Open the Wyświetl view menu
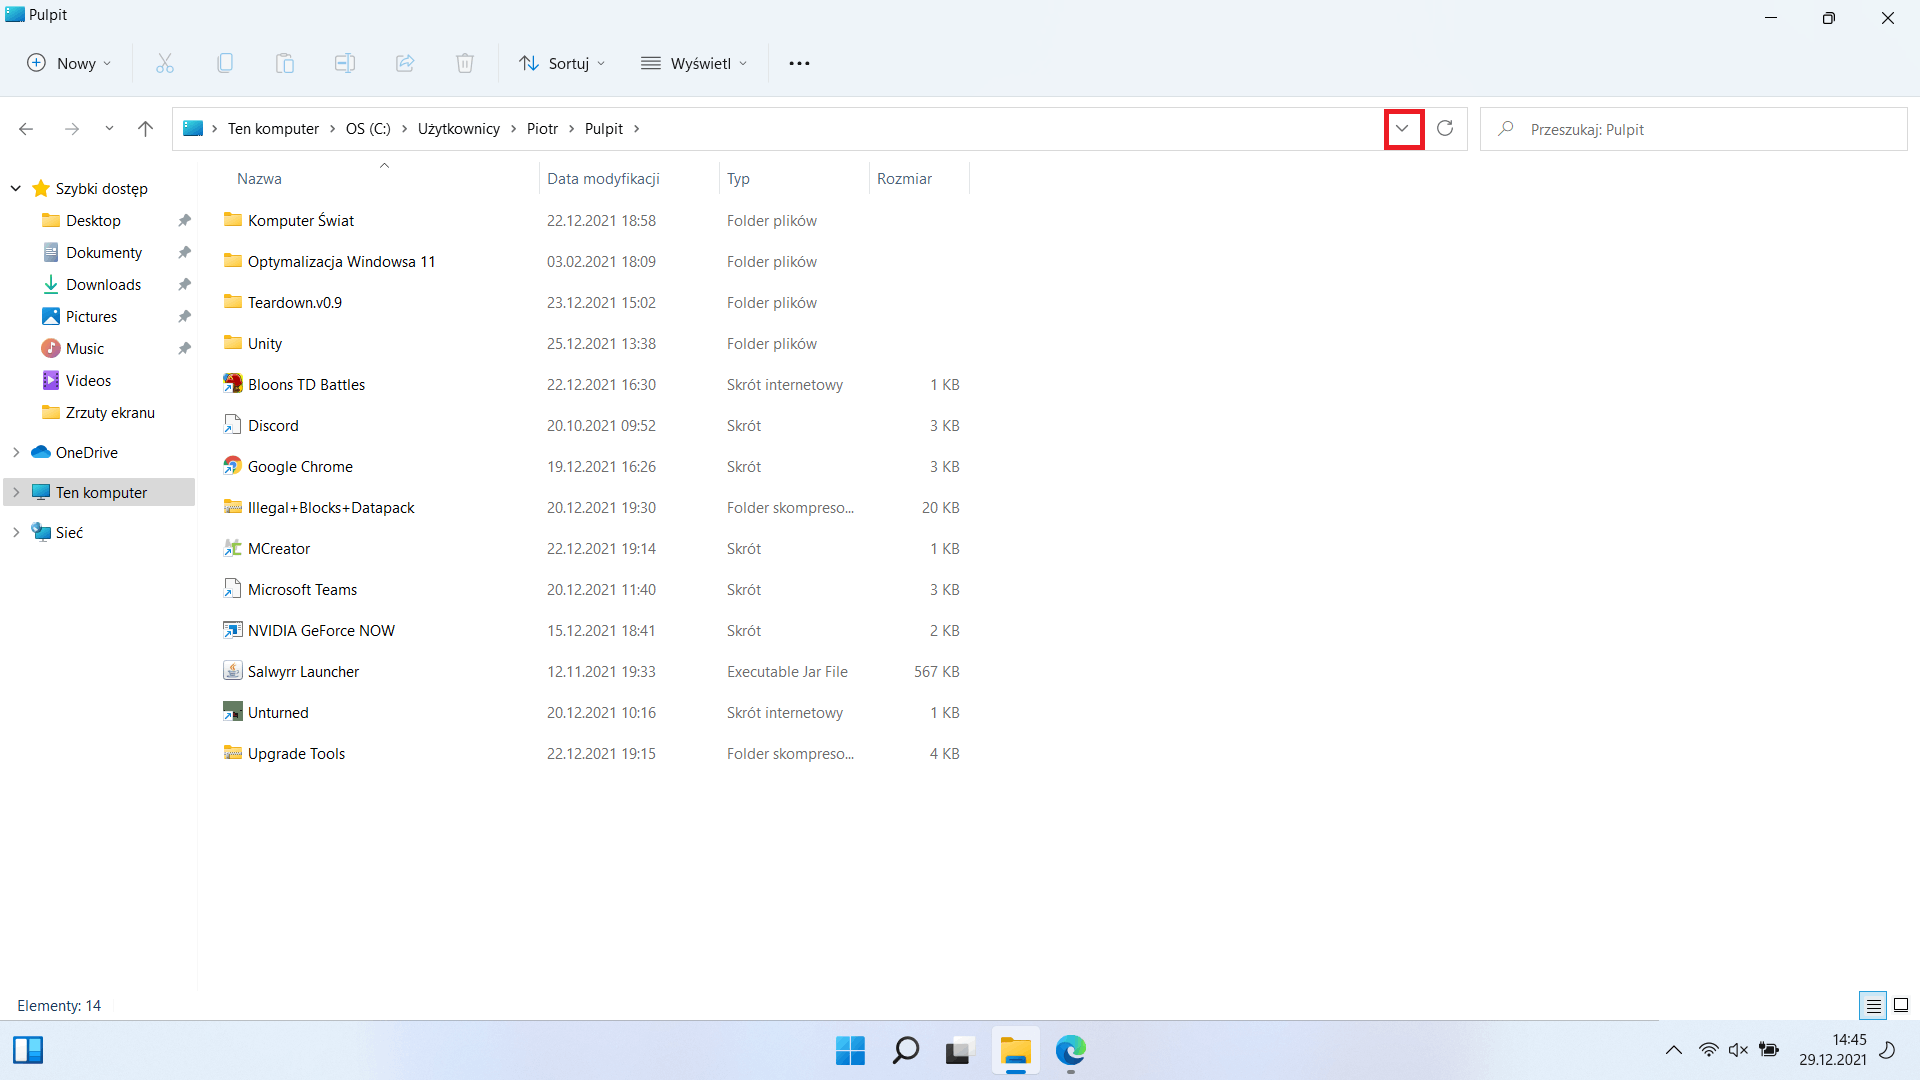The height and width of the screenshot is (1080, 1920). [x=694, y=63]
